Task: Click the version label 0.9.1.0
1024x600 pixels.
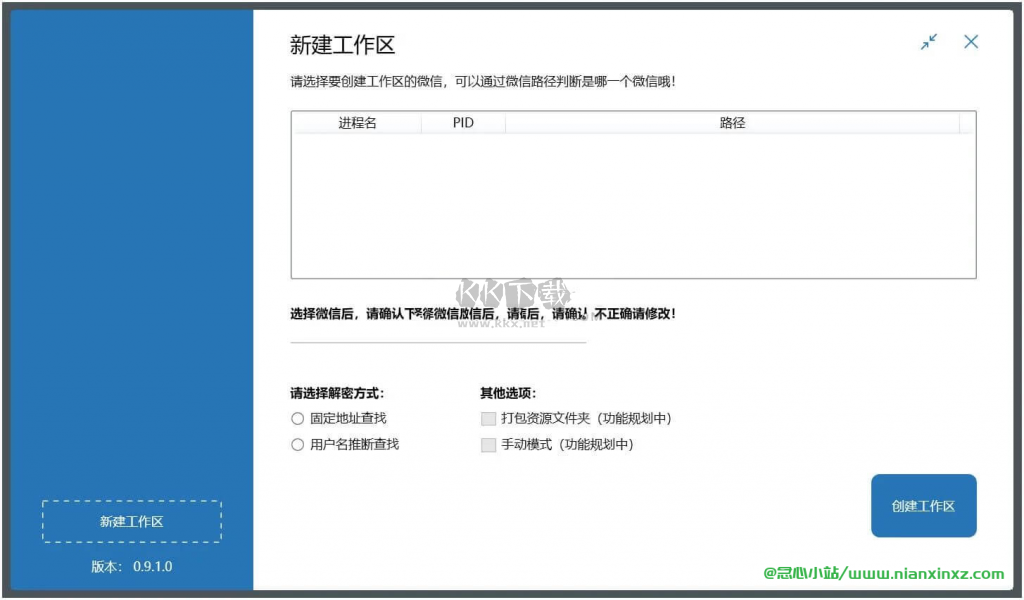Action: (130, 566)
